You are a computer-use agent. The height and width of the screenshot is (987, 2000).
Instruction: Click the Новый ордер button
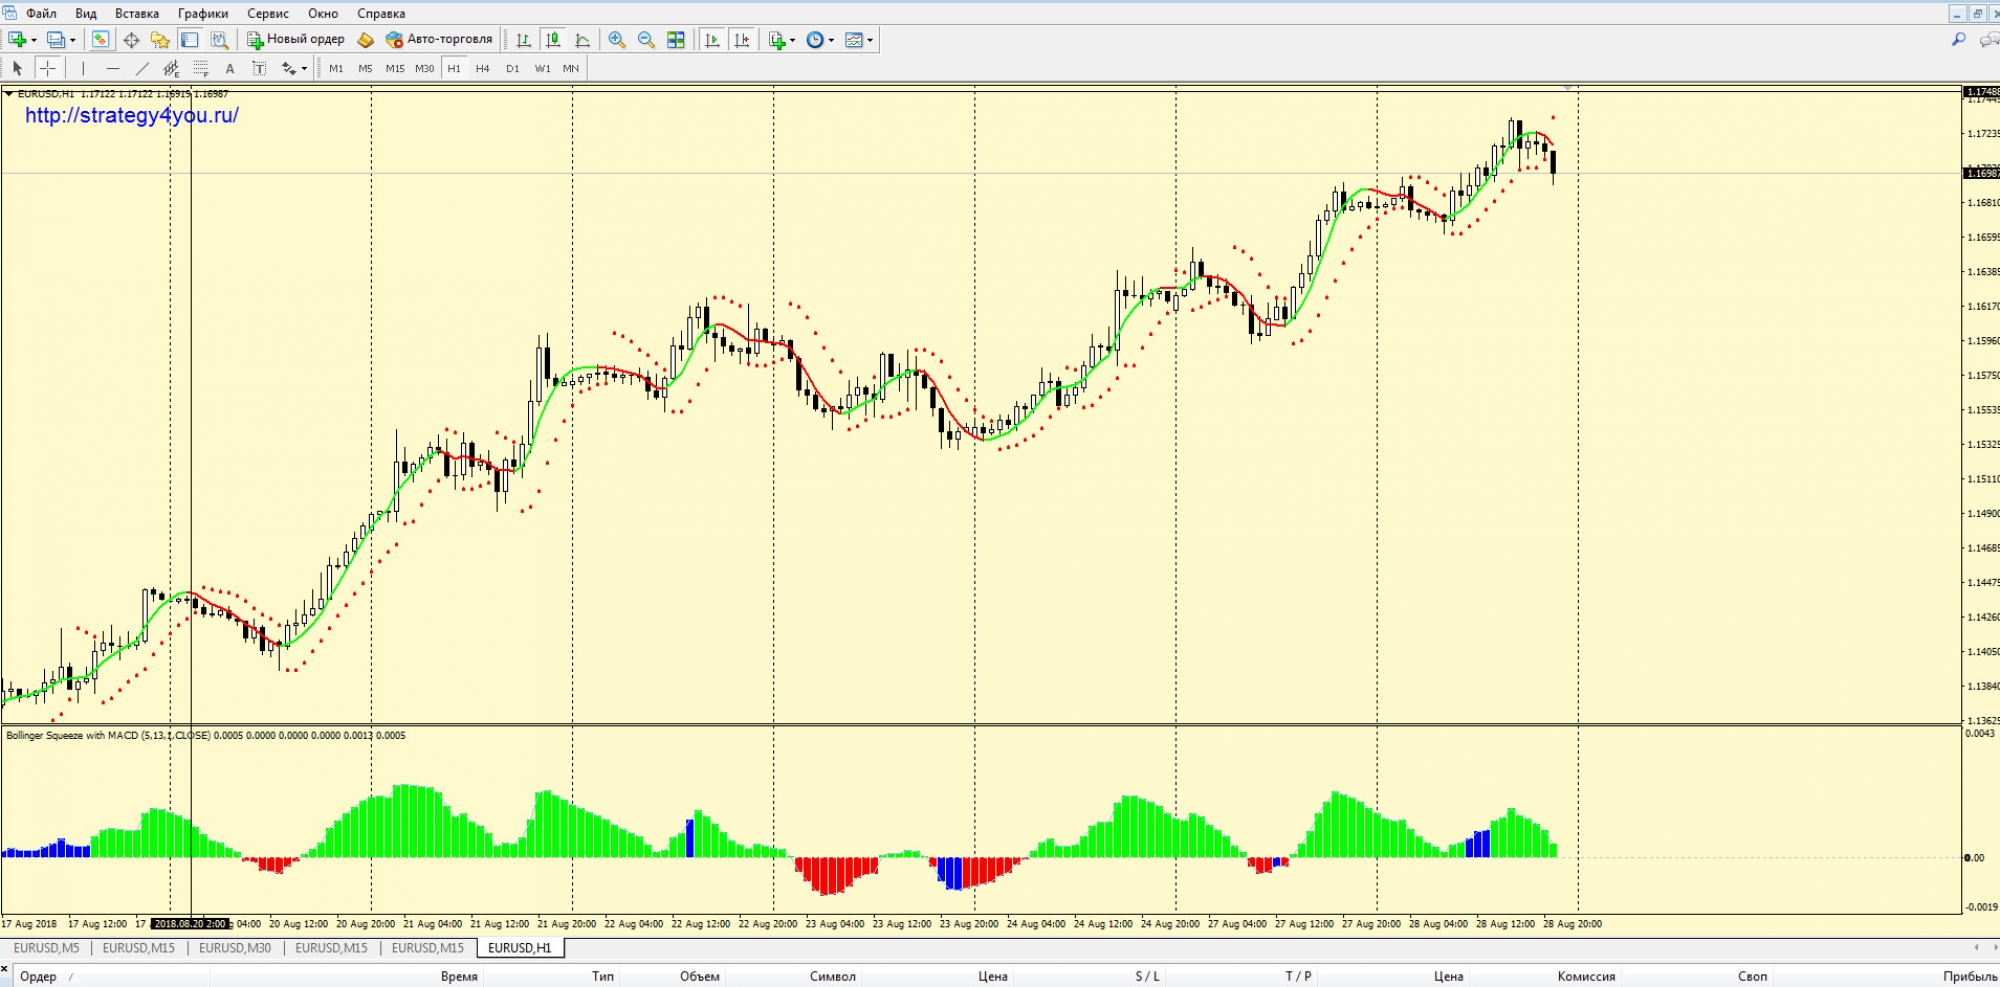tap(296, 40)
